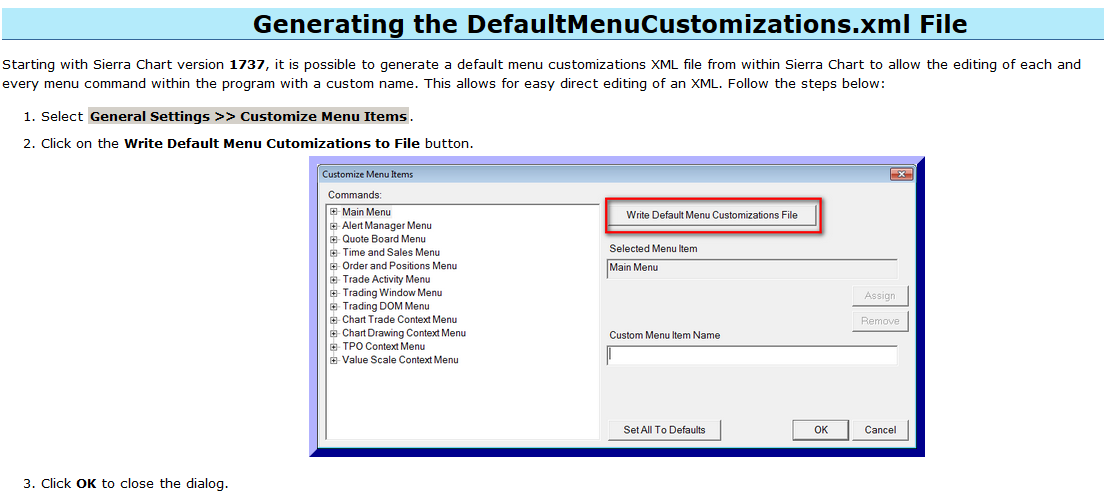The width and height of the screenshot is (1104, 500).
Task: Expand the TPO Context Menu node
Action: [x=334, y=346]
